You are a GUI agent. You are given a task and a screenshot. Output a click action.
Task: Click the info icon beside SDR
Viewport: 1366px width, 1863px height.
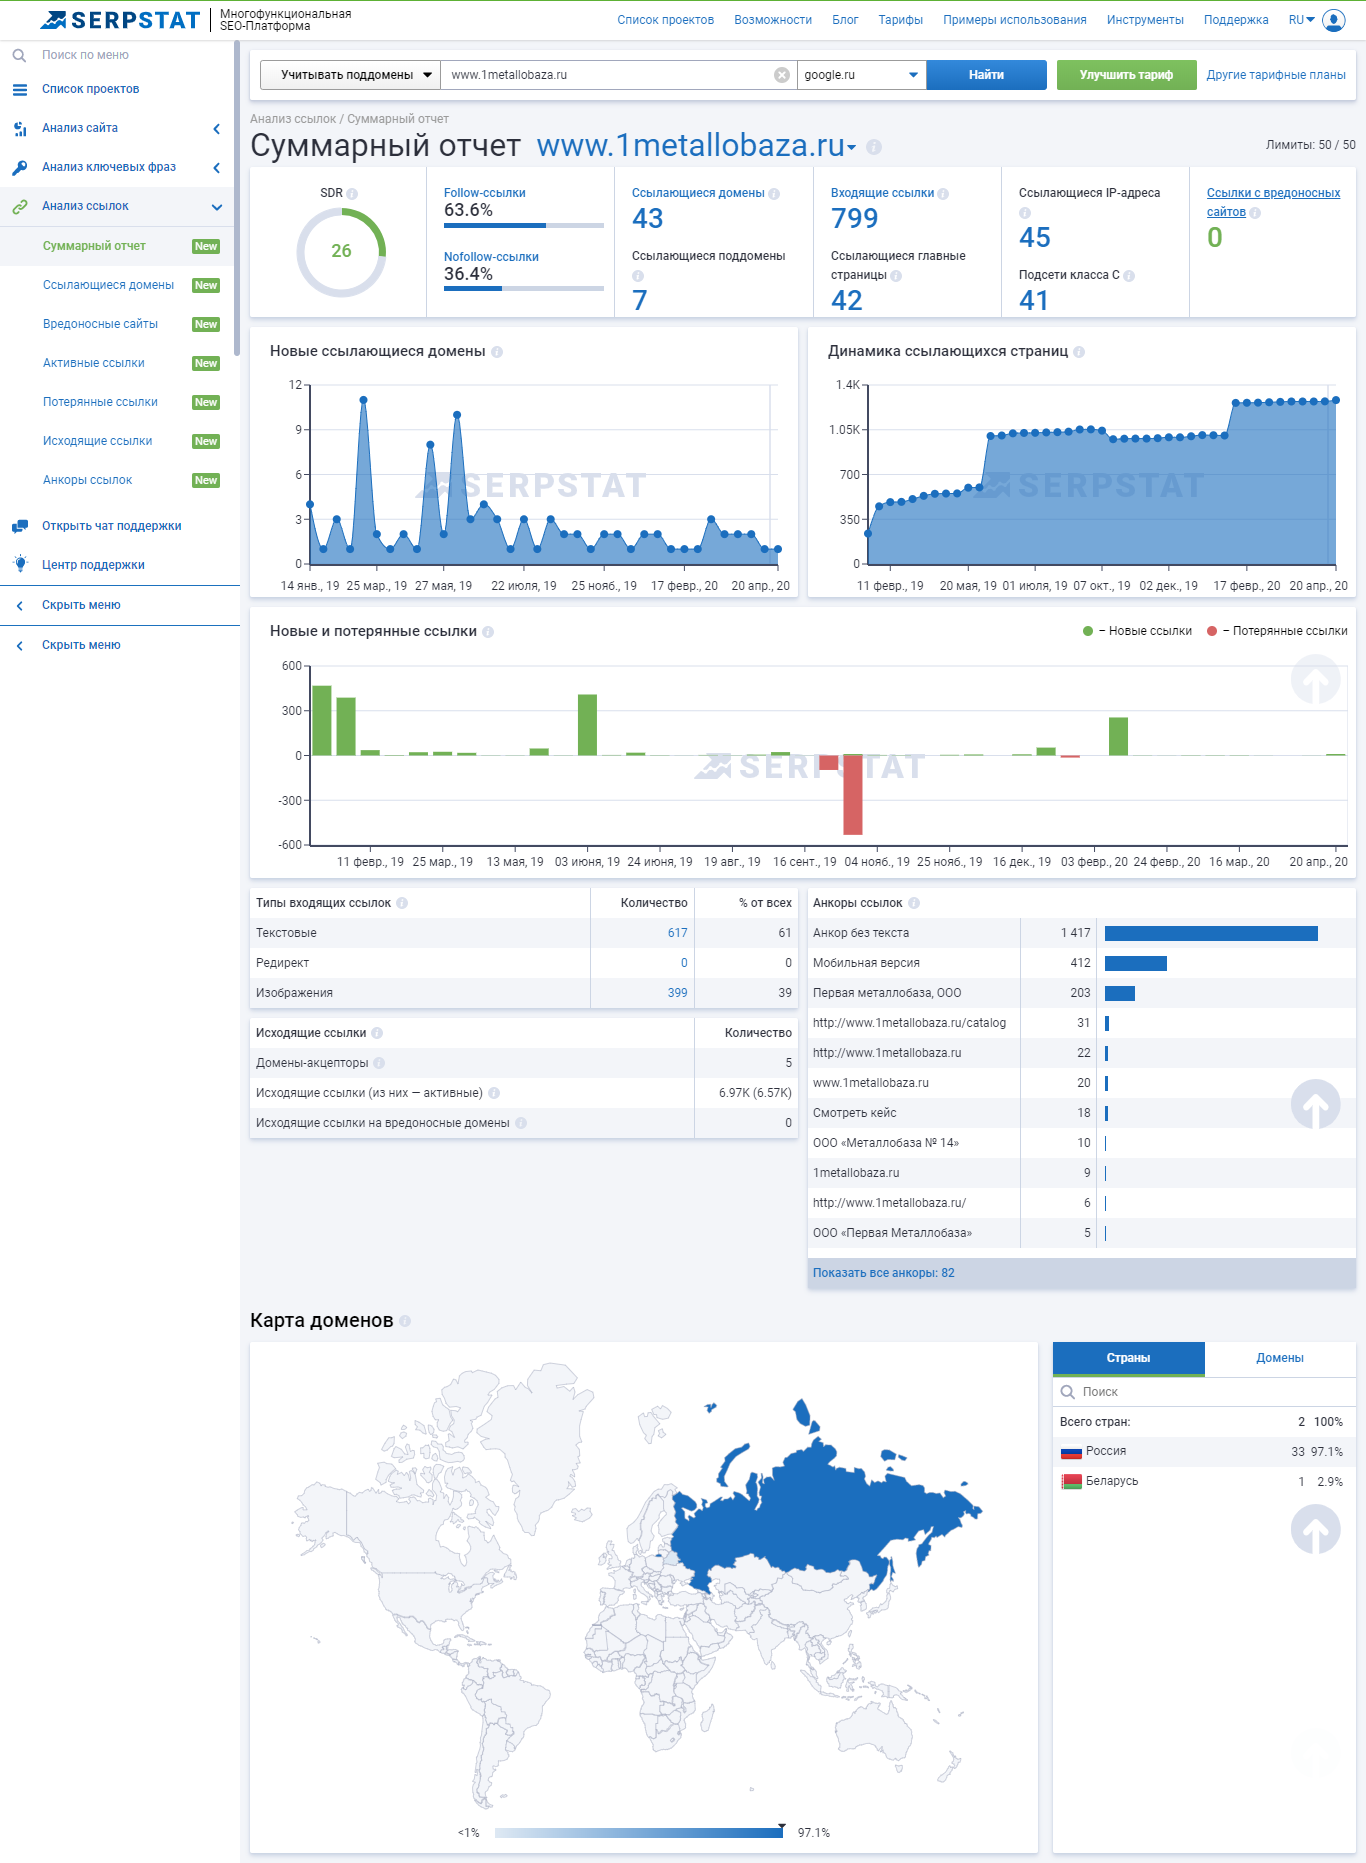click(352, 194)
